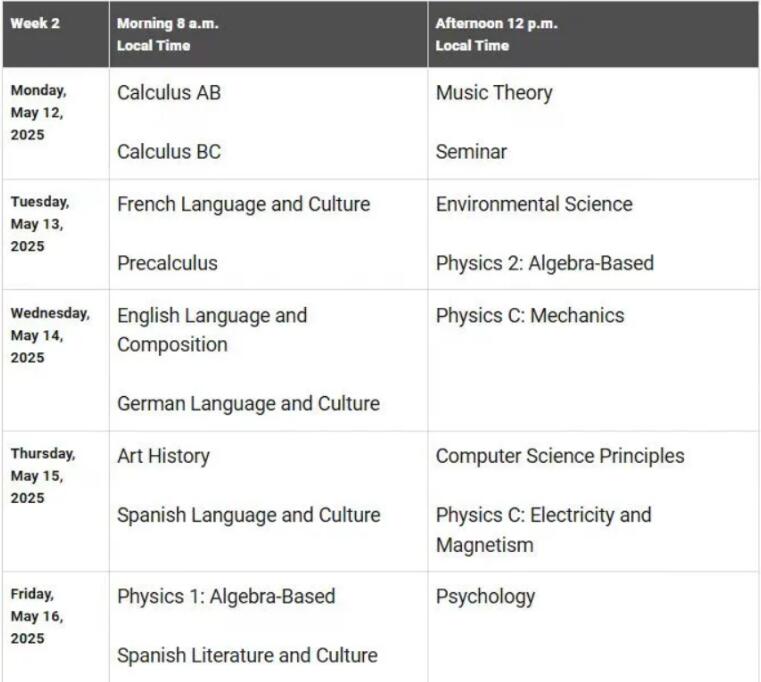Click the Week 2 column header
This screenshot has width=761, height=682.
tap(35, 24)
